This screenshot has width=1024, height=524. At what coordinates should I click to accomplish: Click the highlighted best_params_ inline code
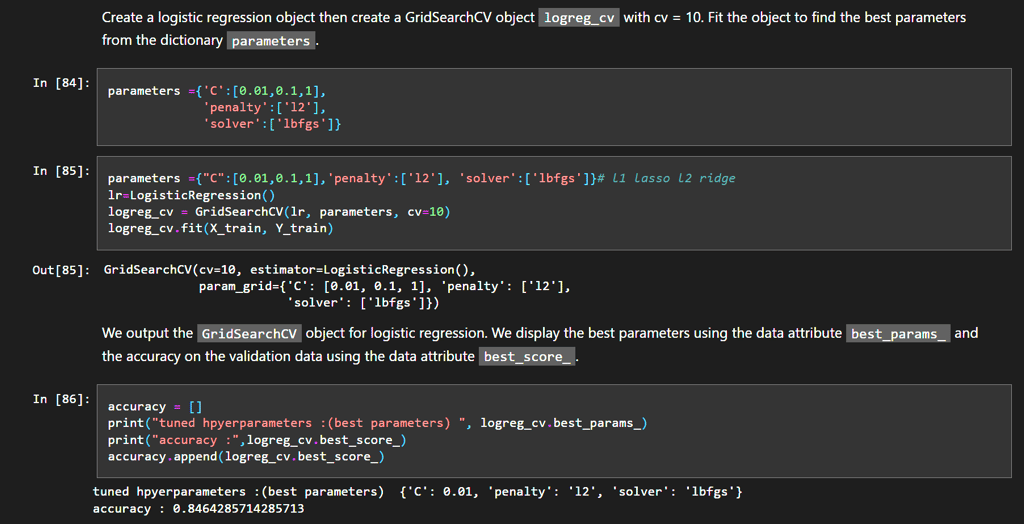(x=900, y=333)
